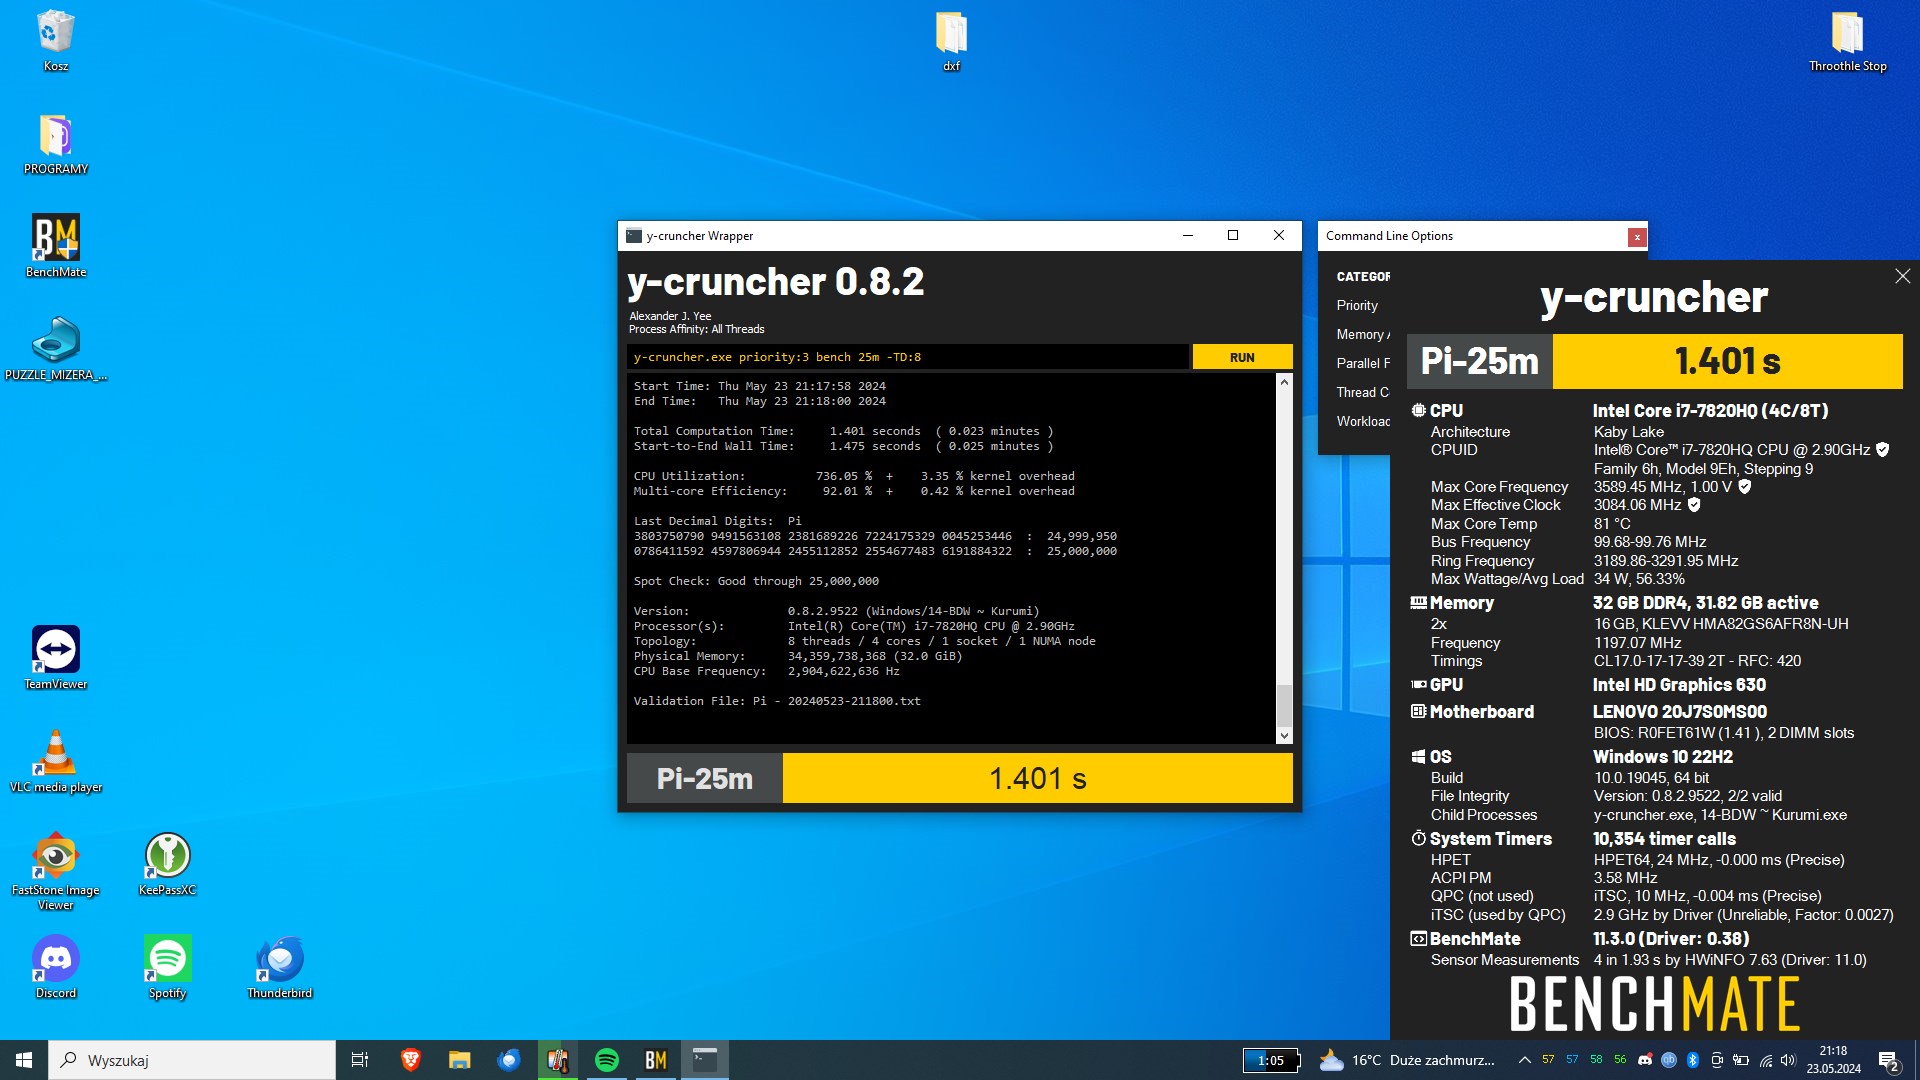
Task: Select Thread category in Command Line Options
Action: click(x=1362, y=392)
